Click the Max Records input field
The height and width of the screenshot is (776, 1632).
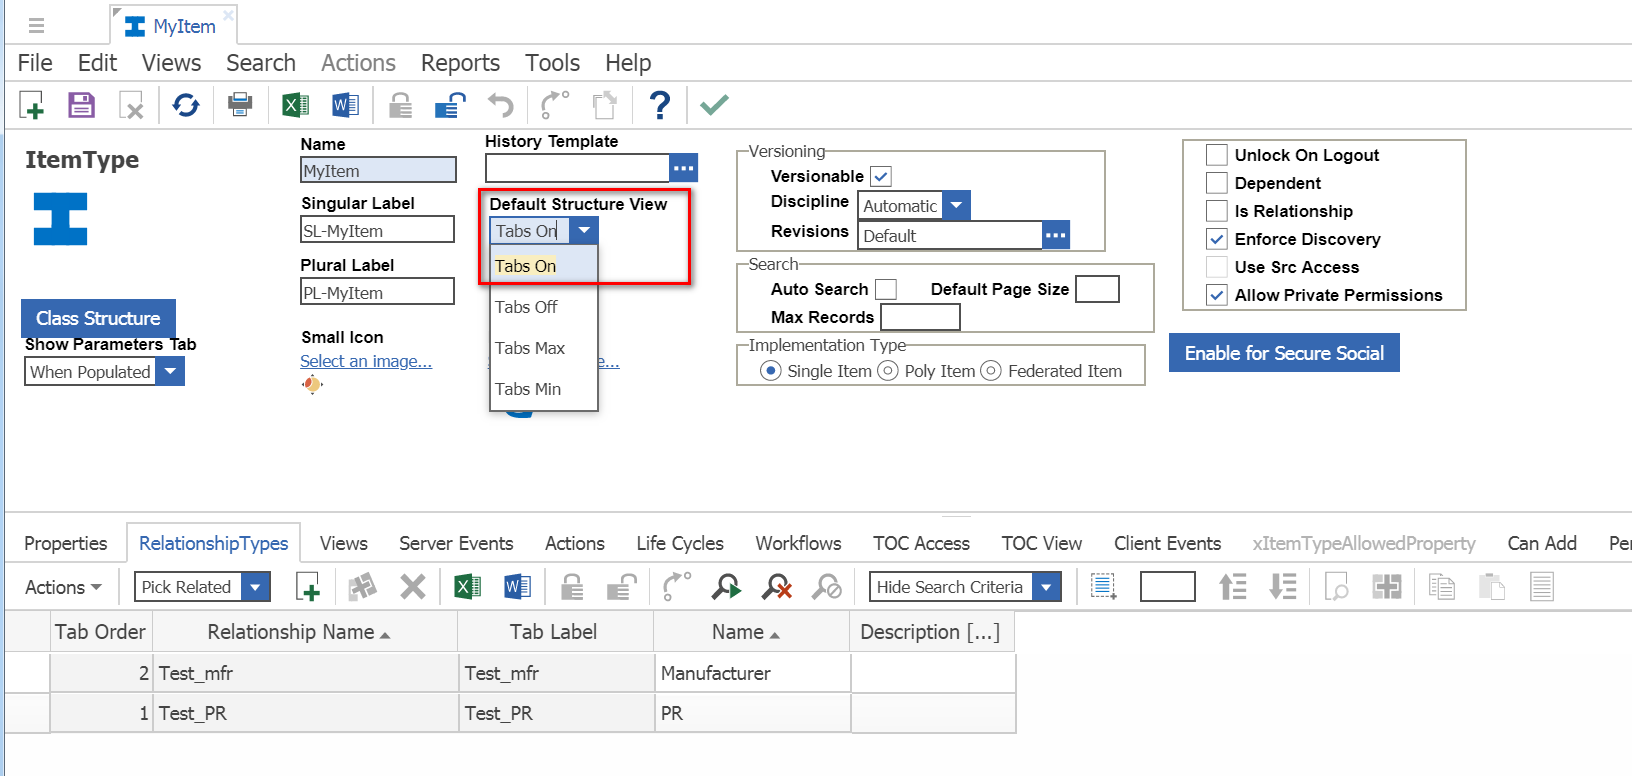(x=920, y=317)
